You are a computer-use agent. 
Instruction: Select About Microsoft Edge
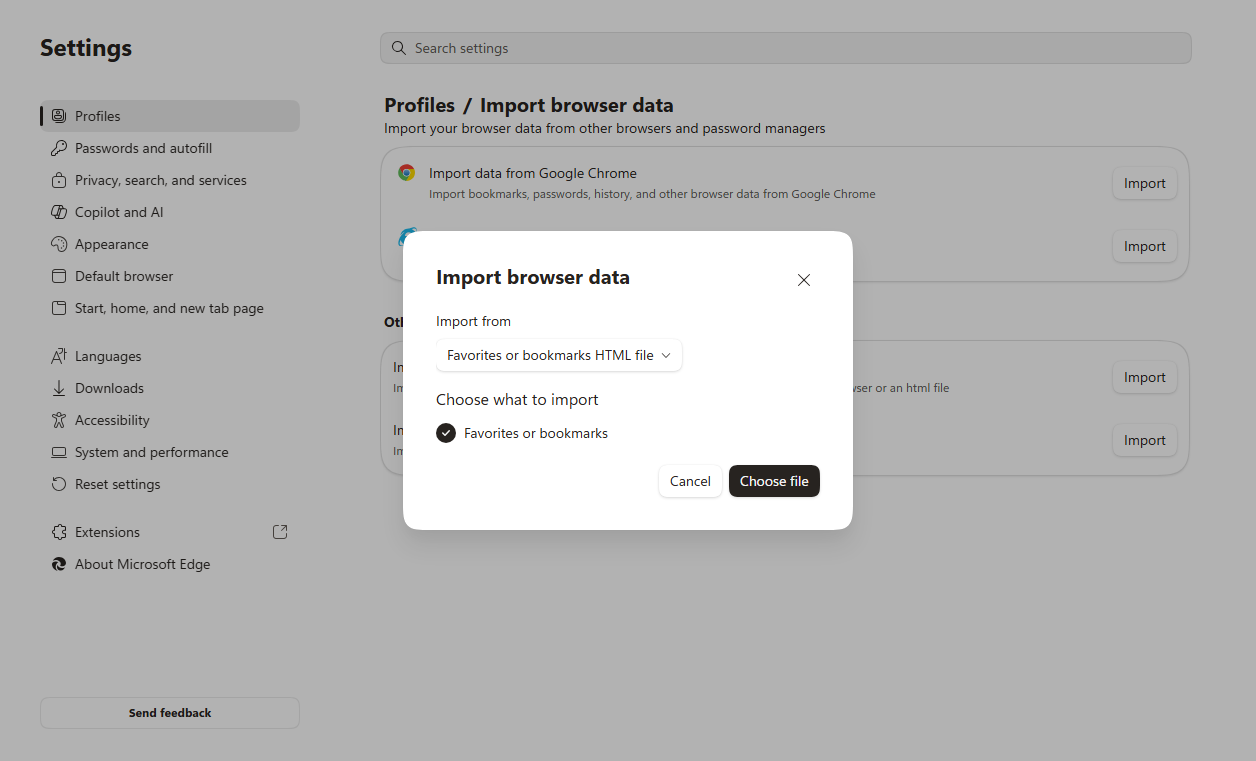[x=170, y=564]
